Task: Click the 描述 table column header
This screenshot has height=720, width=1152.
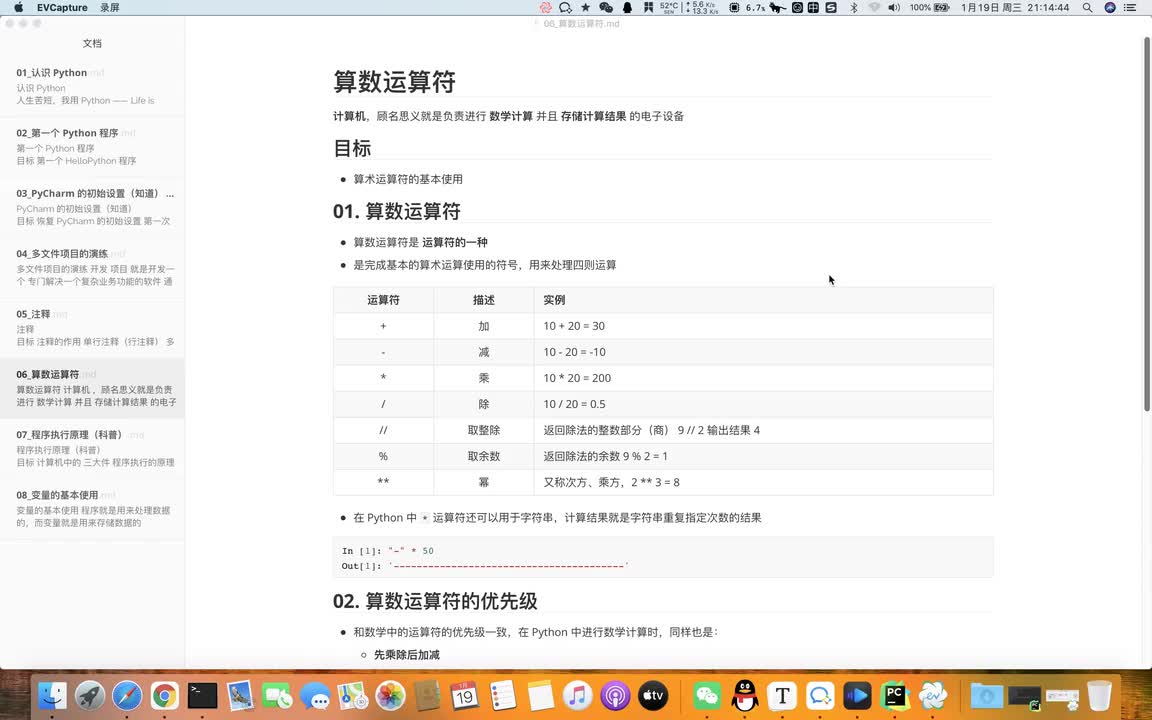Action: click(x=483, y=300)
